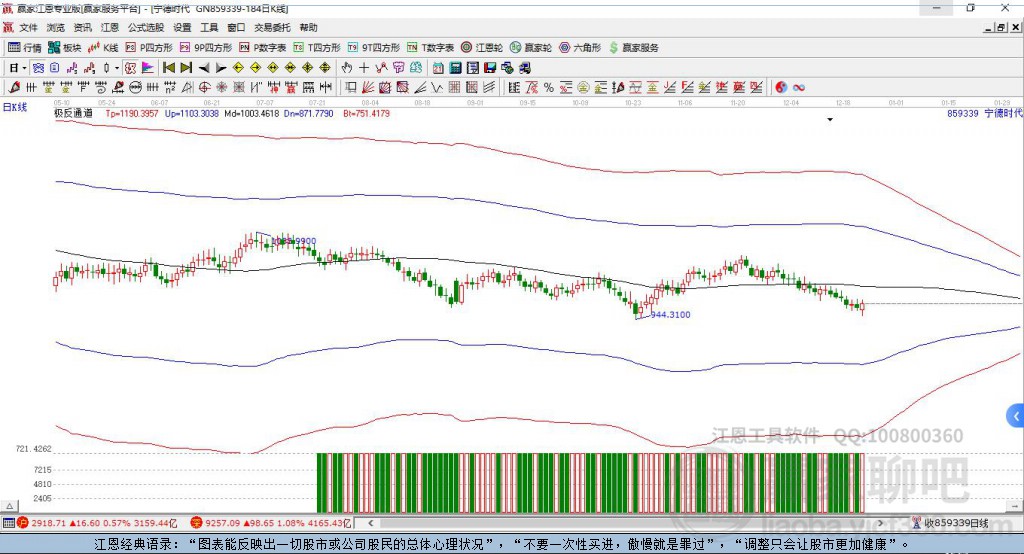
Task: Open the calendar 21 icon
Action: [x=438, y=68]
